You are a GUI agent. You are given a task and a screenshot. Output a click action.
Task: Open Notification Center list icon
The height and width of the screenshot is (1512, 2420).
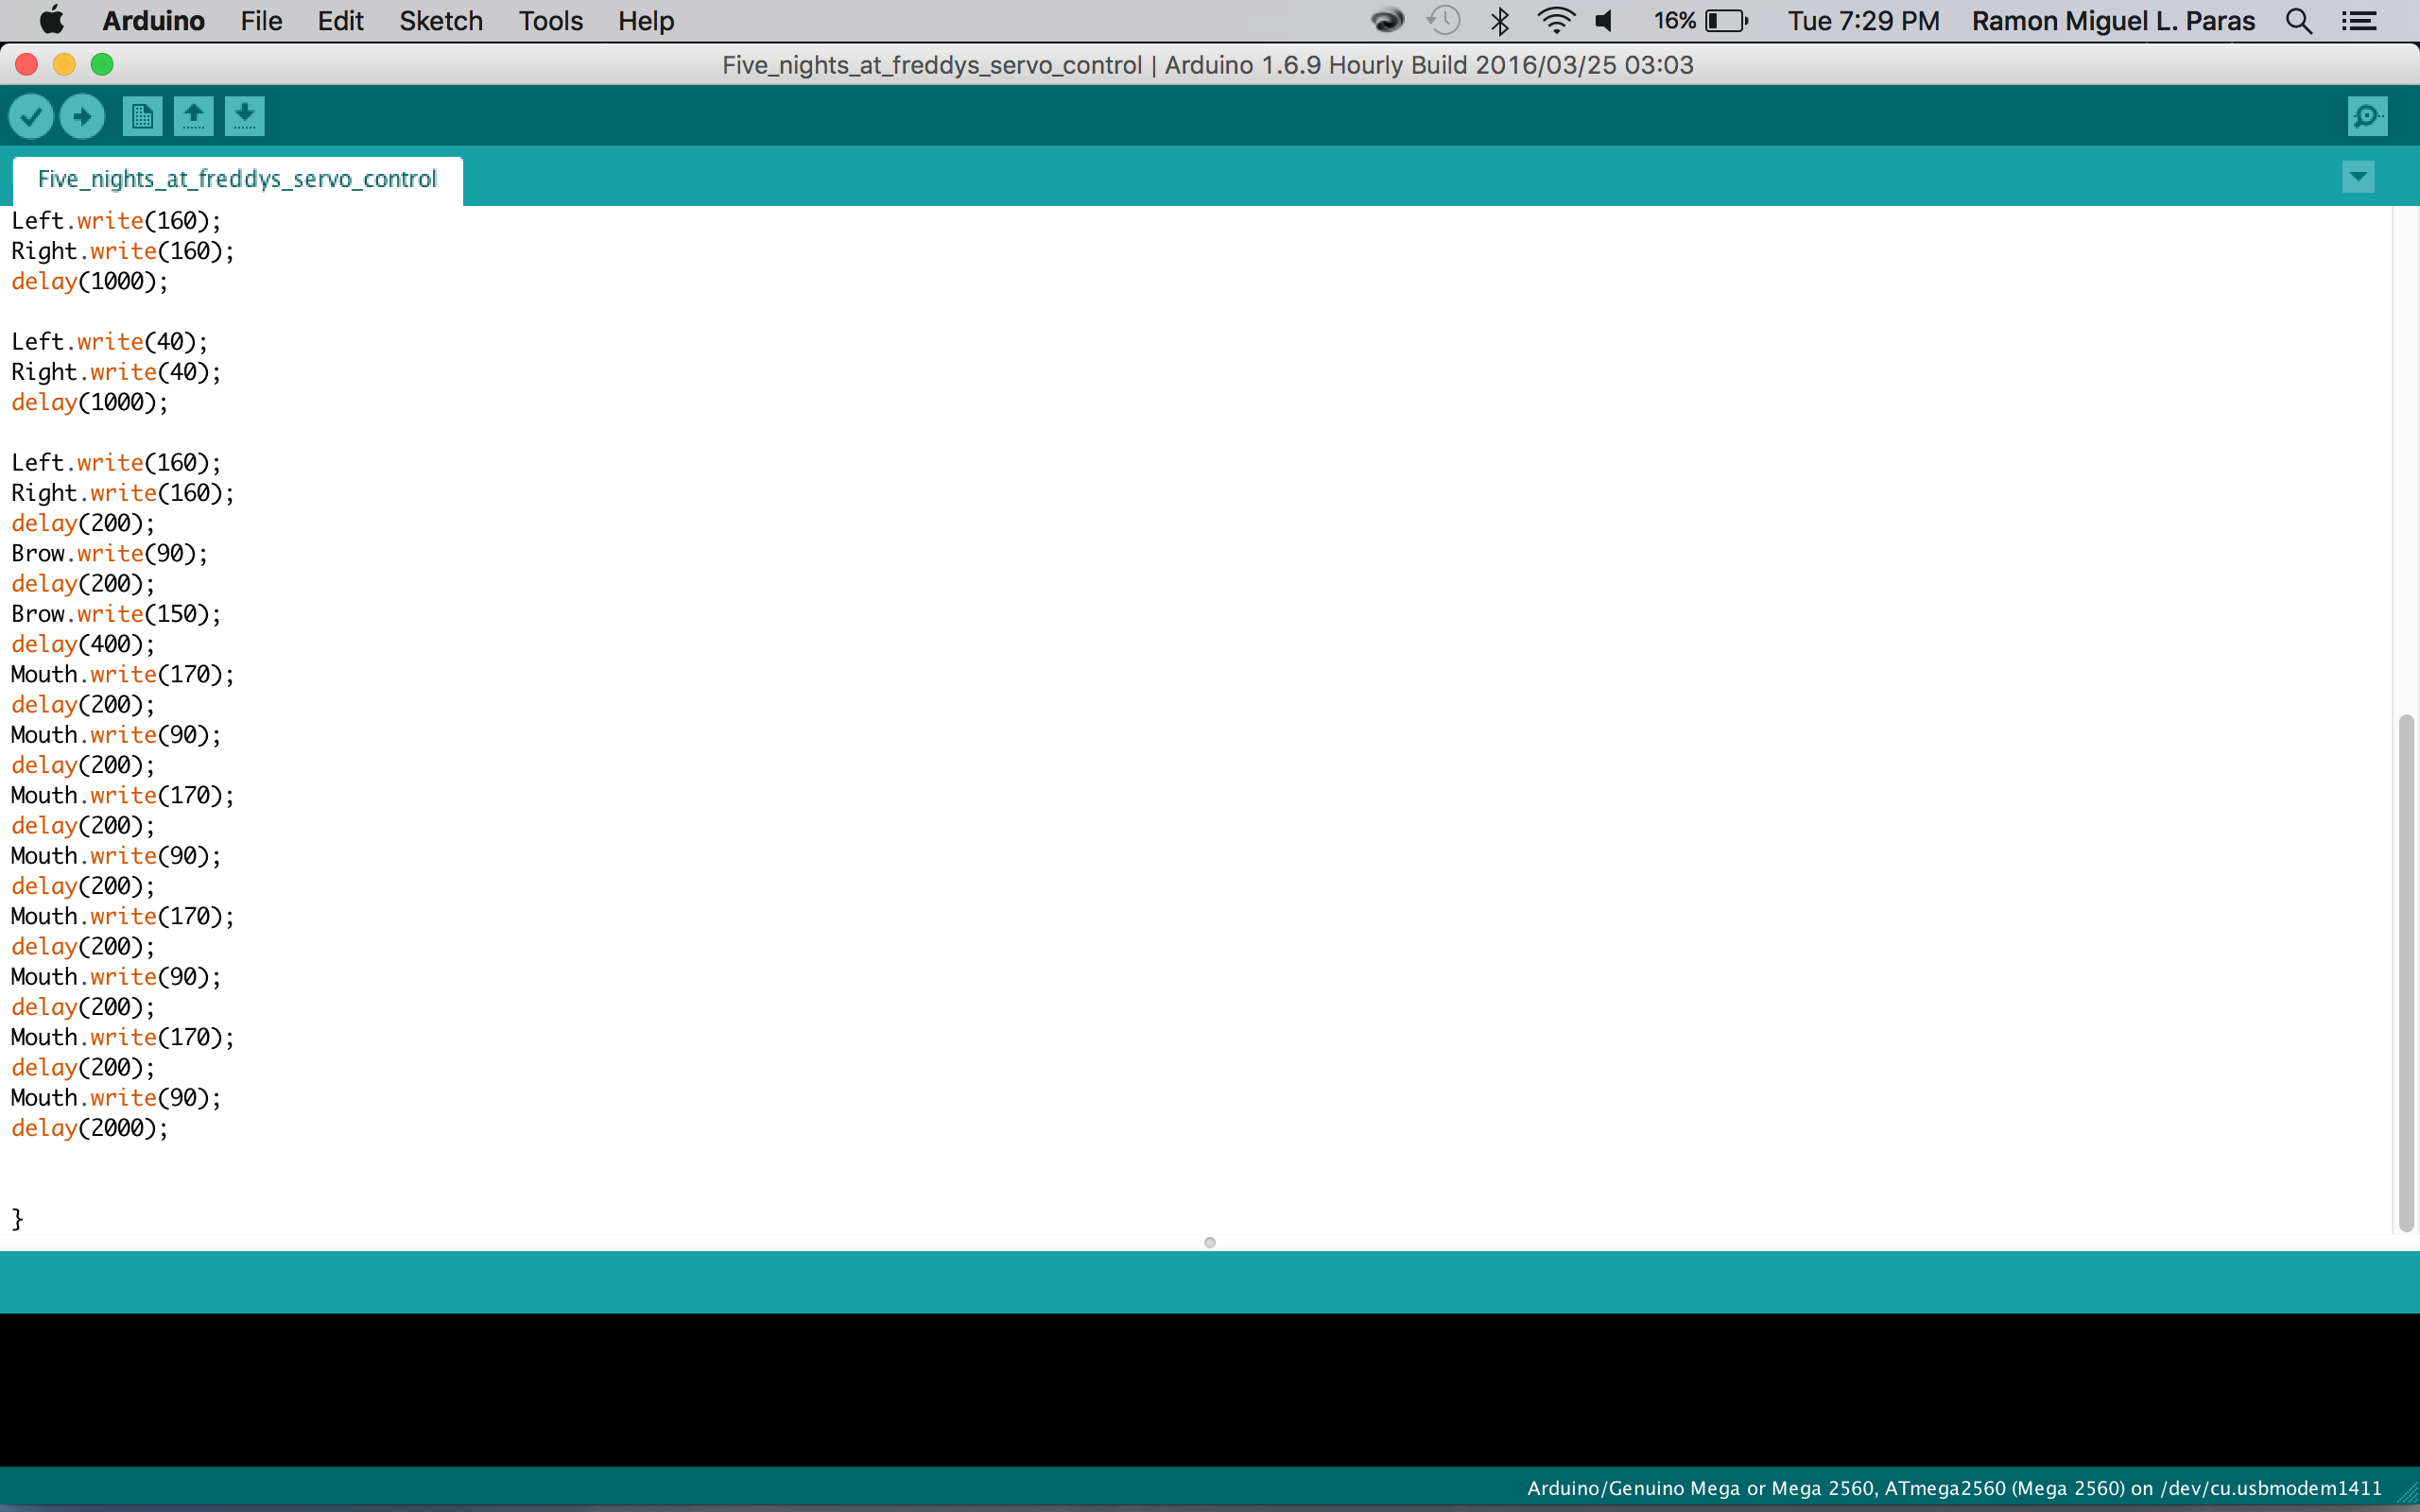click(2358, 20)
